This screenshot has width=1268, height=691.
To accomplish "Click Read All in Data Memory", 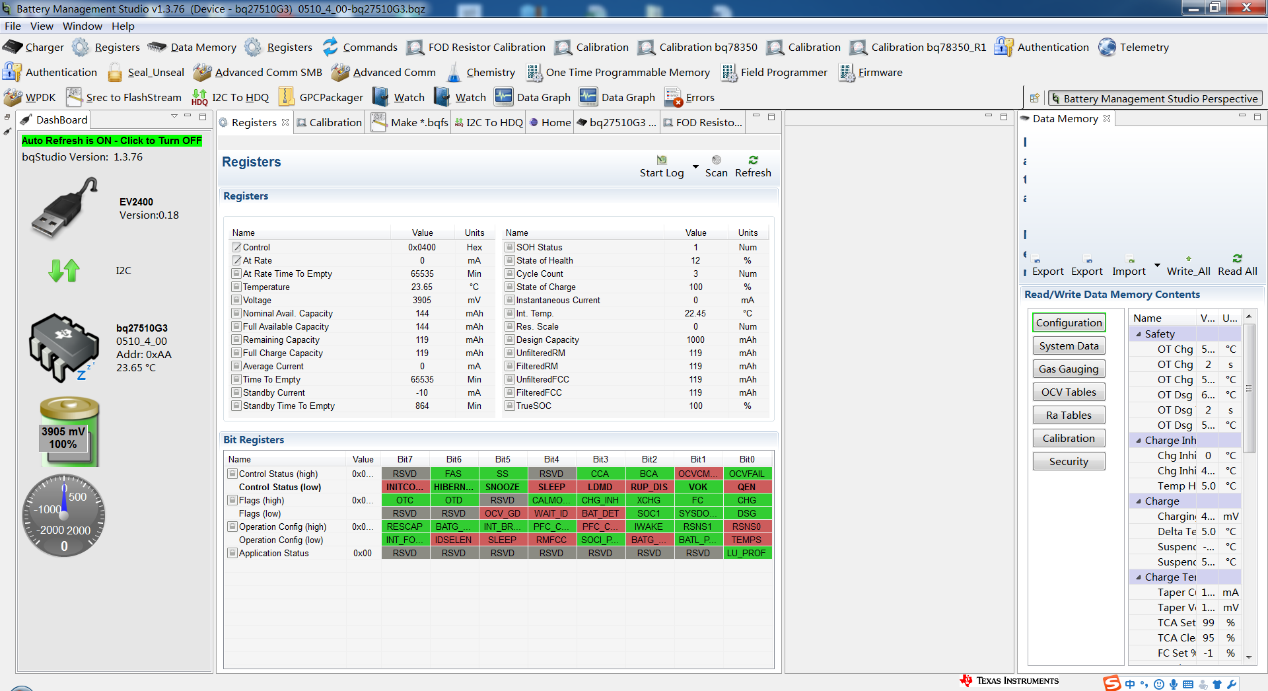I will (1237, 265).
